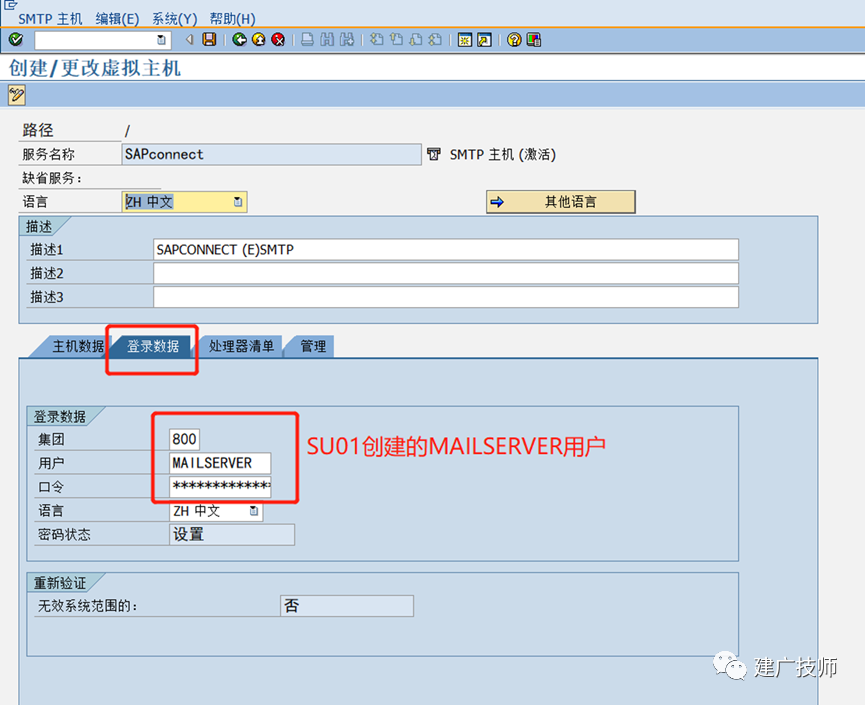Click the Save floppy disk icon

tap(210, 40)
